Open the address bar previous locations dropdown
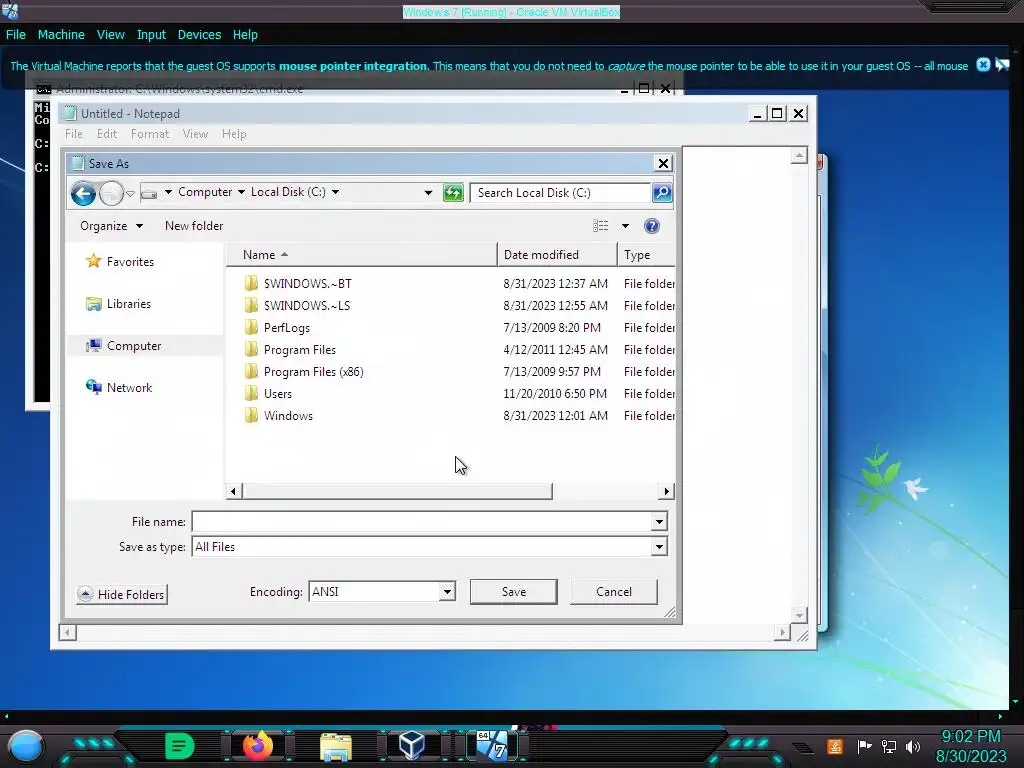1024x768 pixels. pyautogui.click(x=428, y=193)
